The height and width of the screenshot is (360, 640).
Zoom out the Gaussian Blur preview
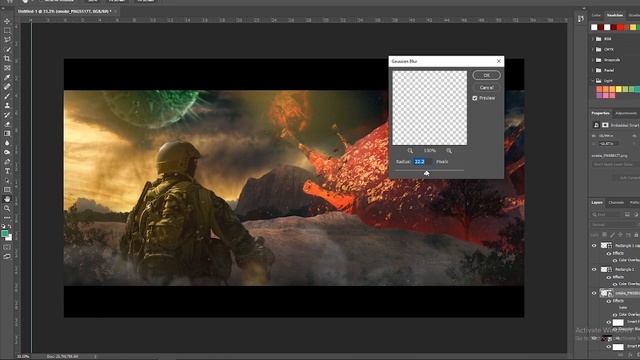pyautogui.click(x=410, y=151)
